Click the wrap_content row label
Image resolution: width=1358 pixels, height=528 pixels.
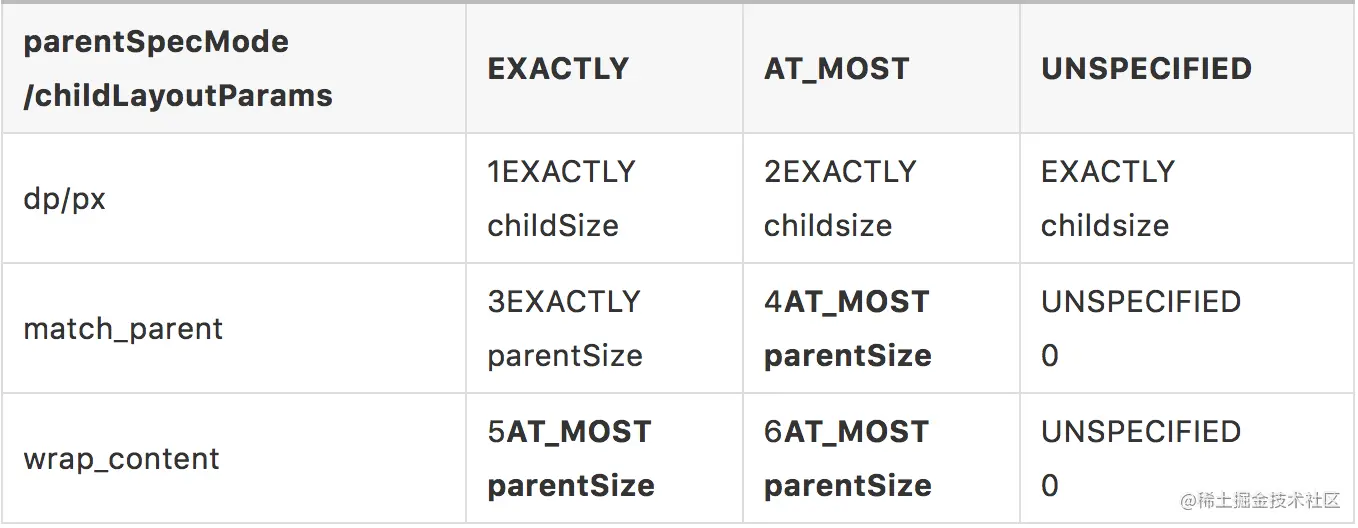[x=121, y=459]
